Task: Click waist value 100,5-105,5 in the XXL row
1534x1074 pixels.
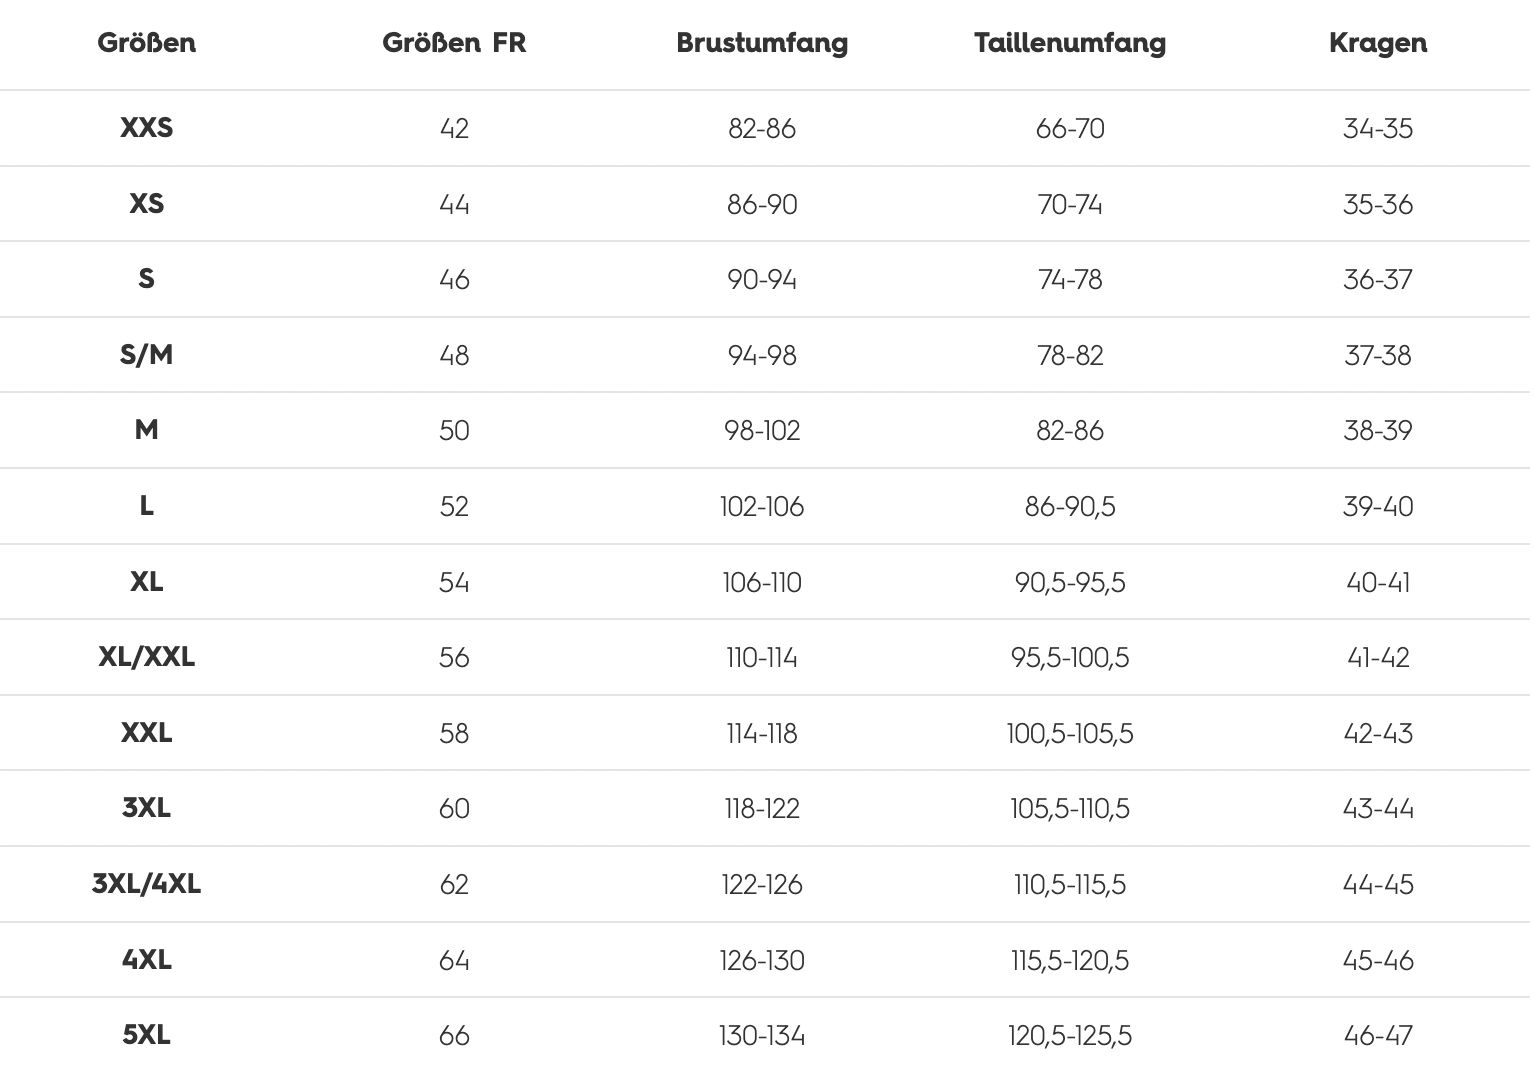Action: click(1070, 734)
